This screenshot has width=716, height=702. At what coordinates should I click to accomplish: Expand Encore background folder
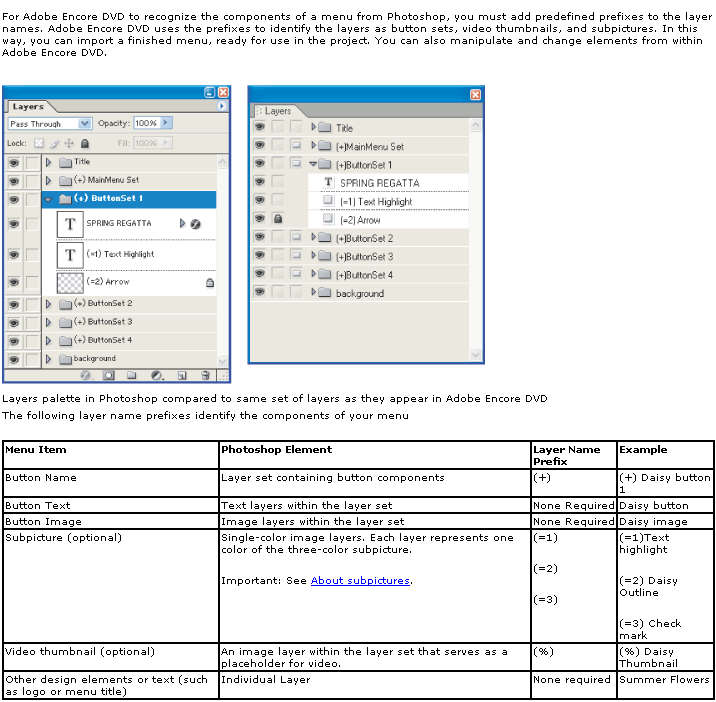tap(313, 292)
